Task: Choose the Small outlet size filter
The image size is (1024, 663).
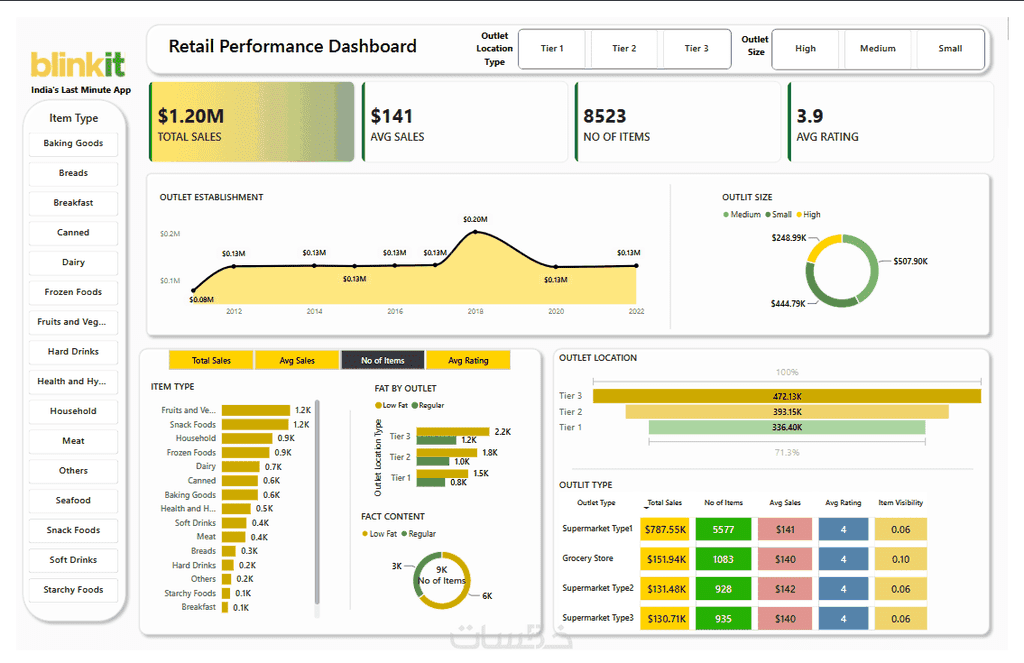Action: (x=950, y=48)
